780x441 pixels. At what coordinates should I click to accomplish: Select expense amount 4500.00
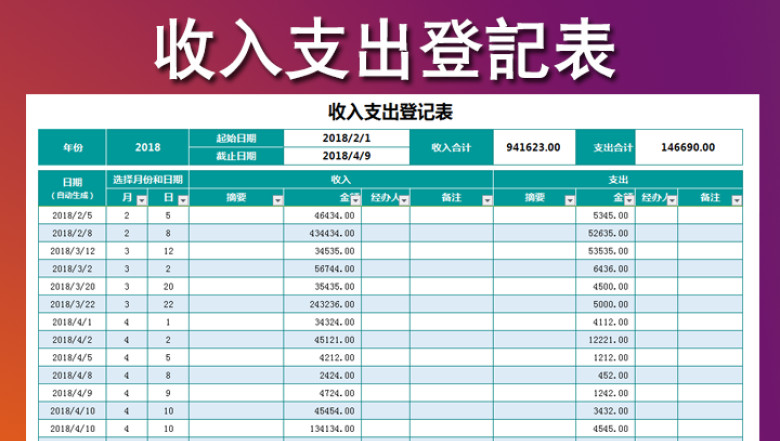[x=605, y=286]
